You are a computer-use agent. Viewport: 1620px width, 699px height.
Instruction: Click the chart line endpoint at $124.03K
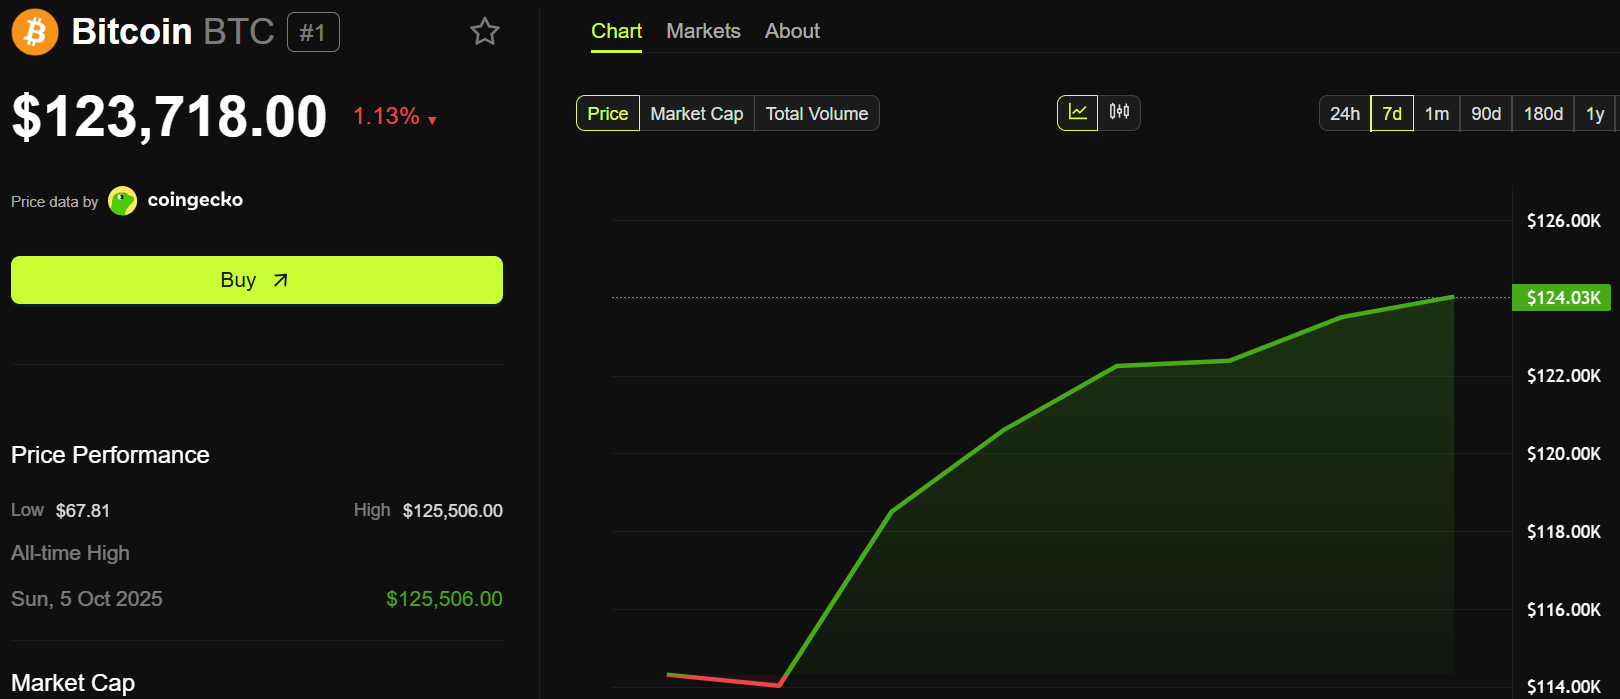(1452, 297)
